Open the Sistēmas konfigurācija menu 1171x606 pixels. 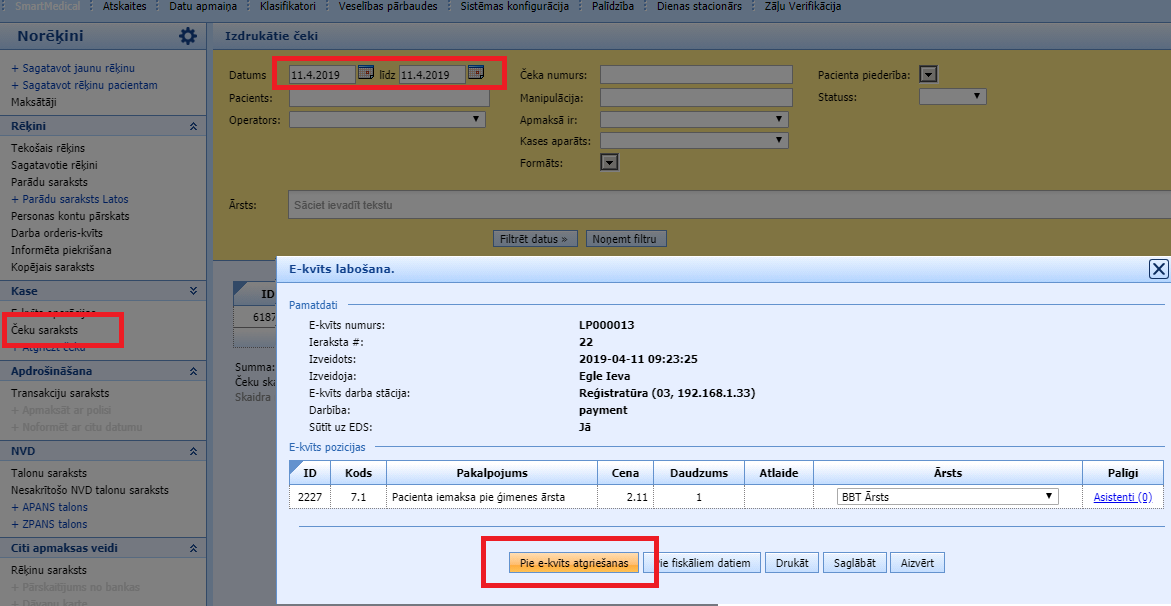[x=514, y=6]
